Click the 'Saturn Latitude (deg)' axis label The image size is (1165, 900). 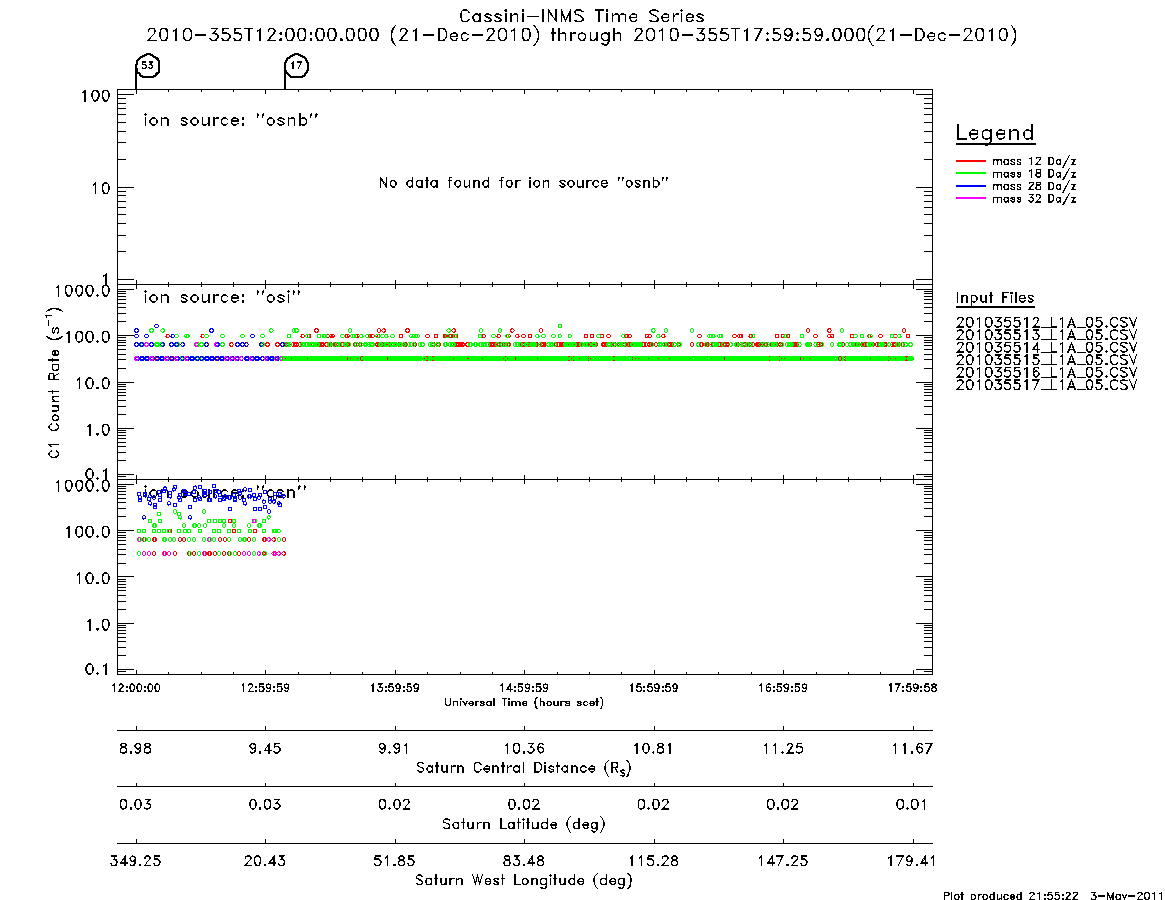tap(524, 824)
